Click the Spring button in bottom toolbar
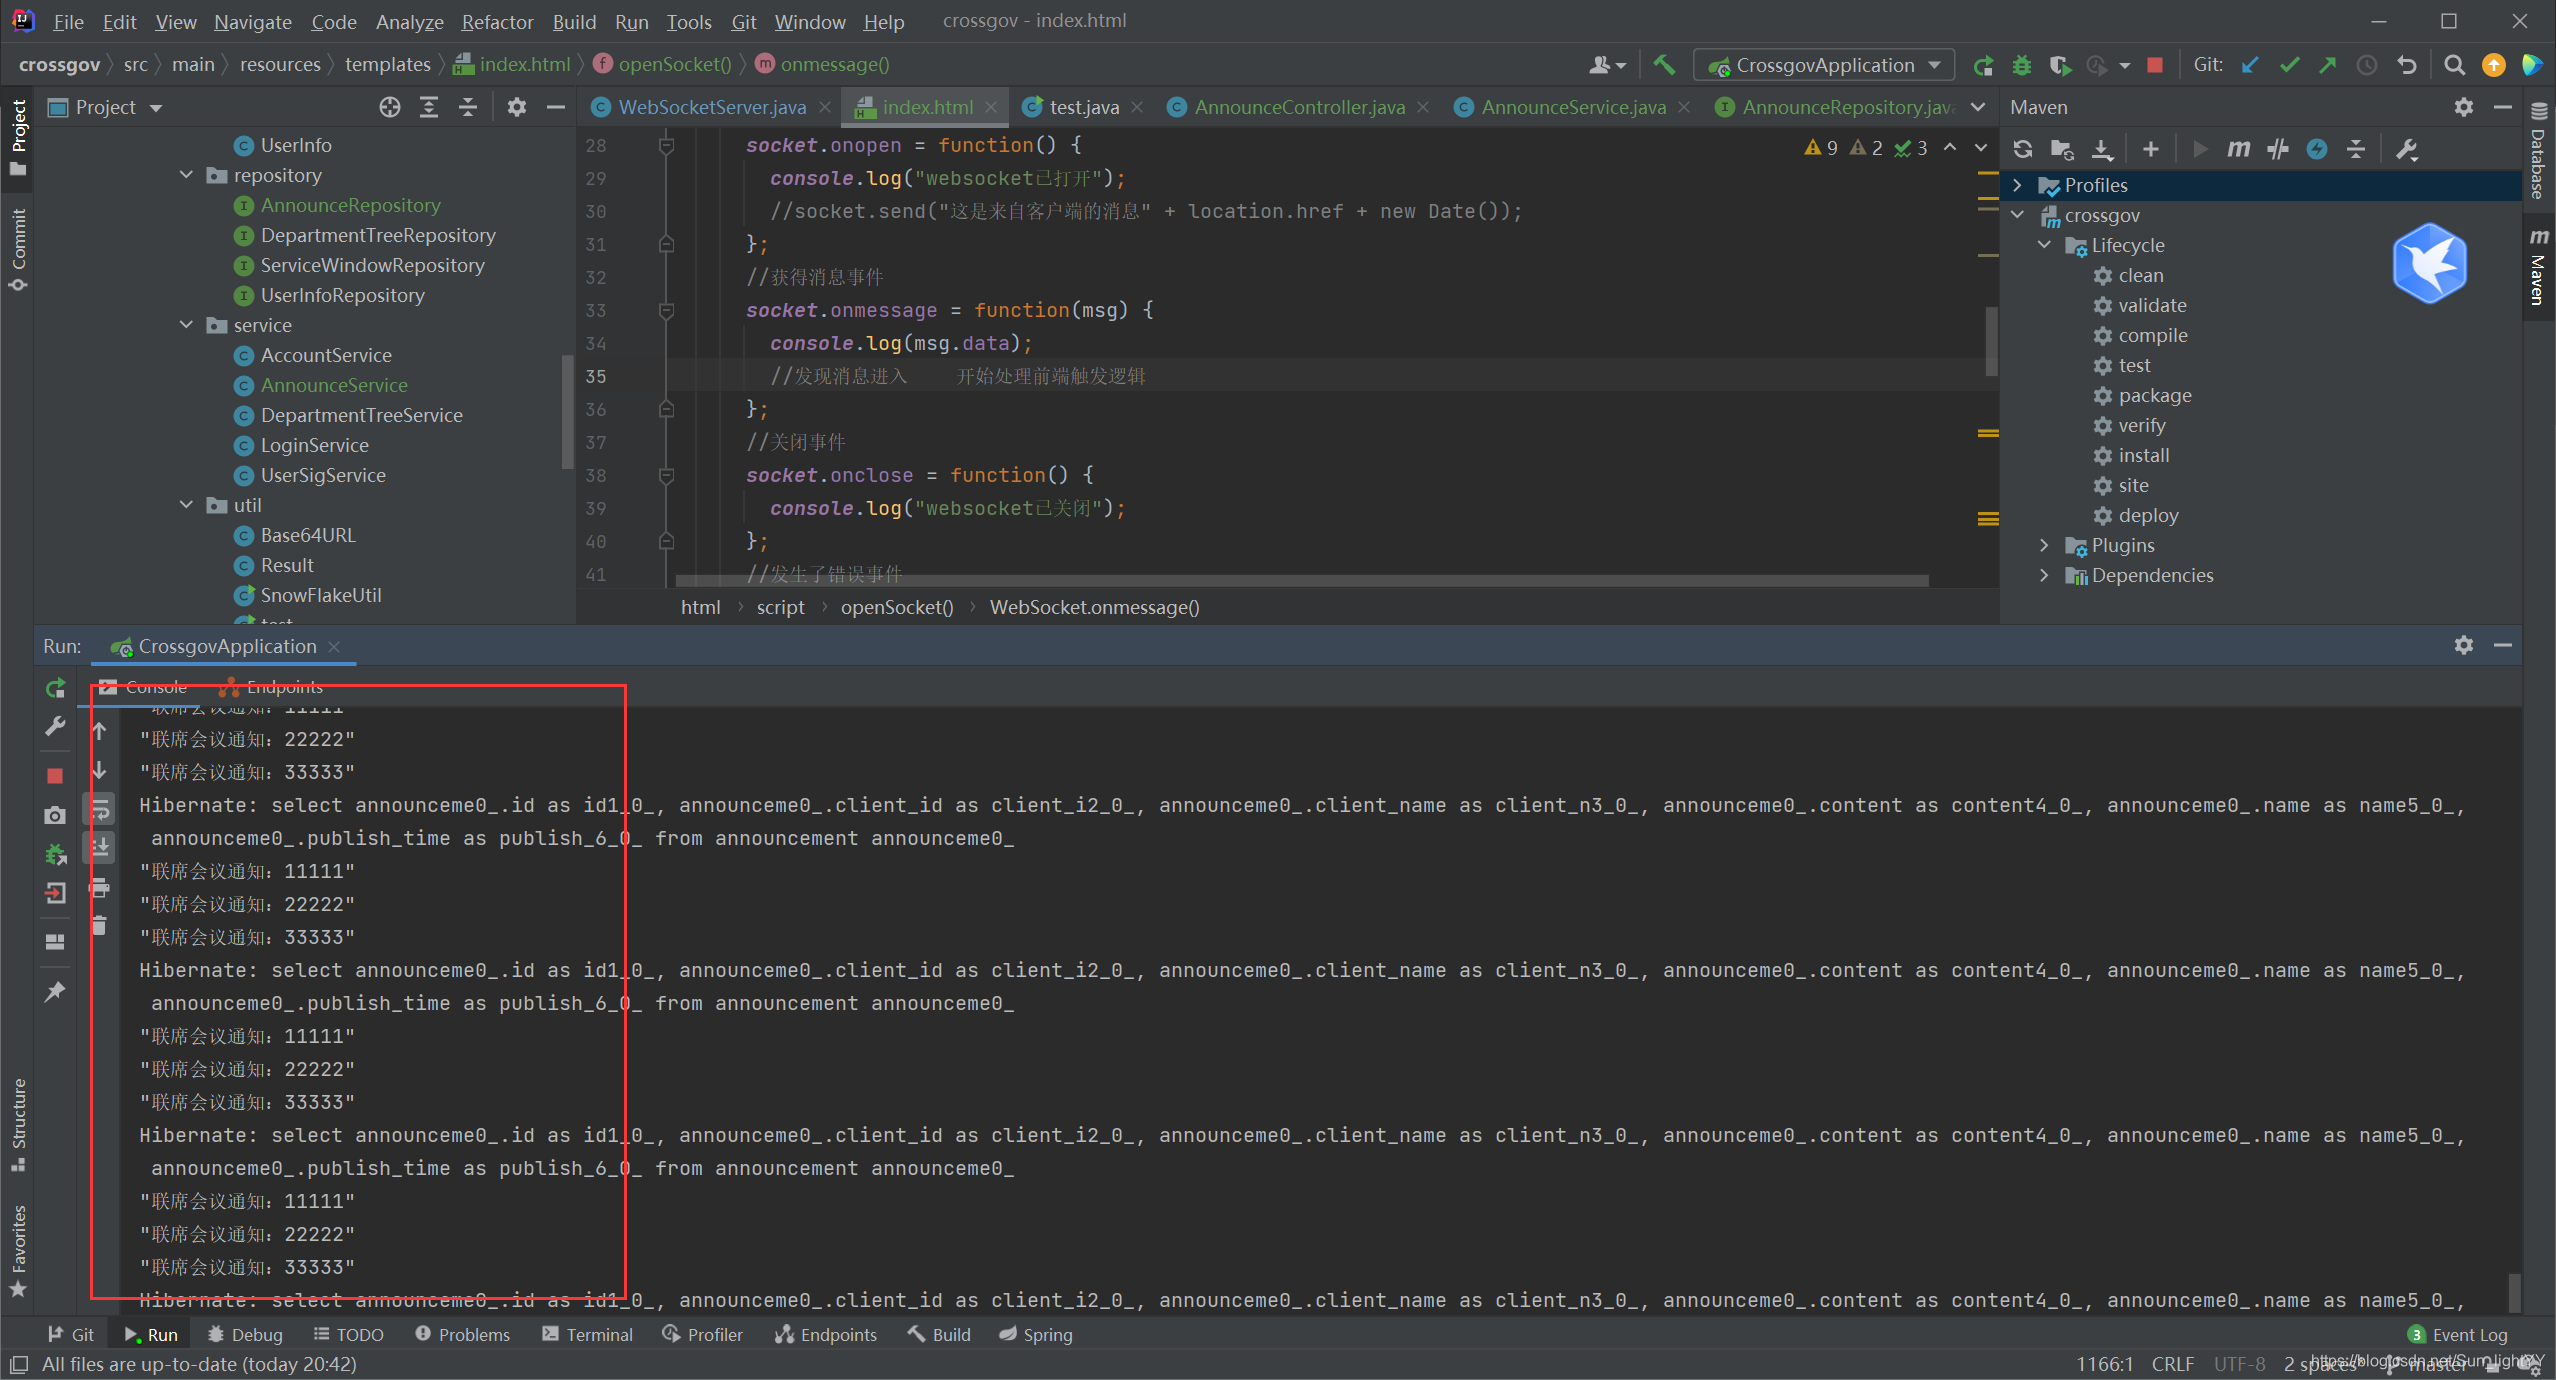Image resolution: width=2556 pixels, height=1380 pixels. (1040, 1334)
